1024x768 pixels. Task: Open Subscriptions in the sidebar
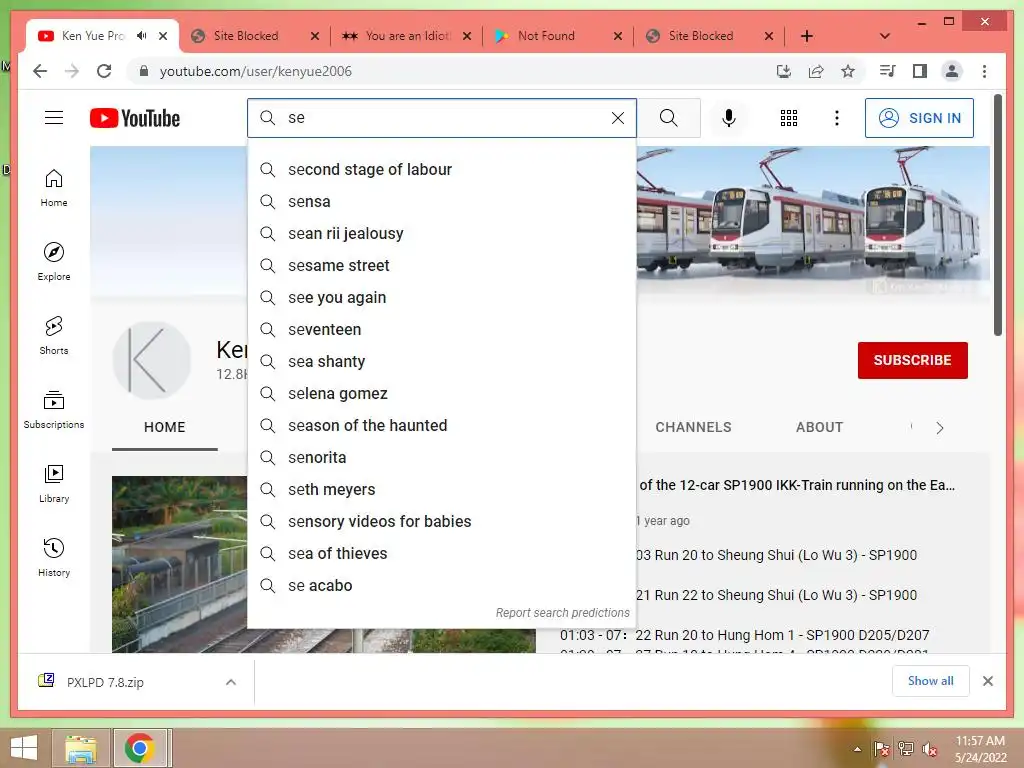tap(54, 409)
